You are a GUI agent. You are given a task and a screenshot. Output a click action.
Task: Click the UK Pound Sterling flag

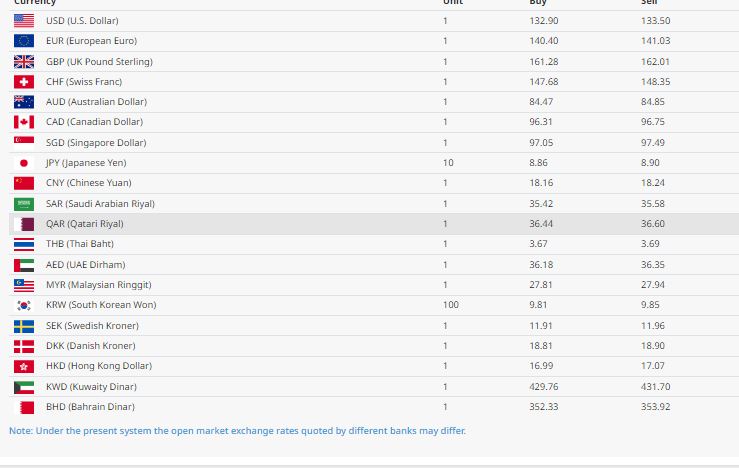(24, 62)
